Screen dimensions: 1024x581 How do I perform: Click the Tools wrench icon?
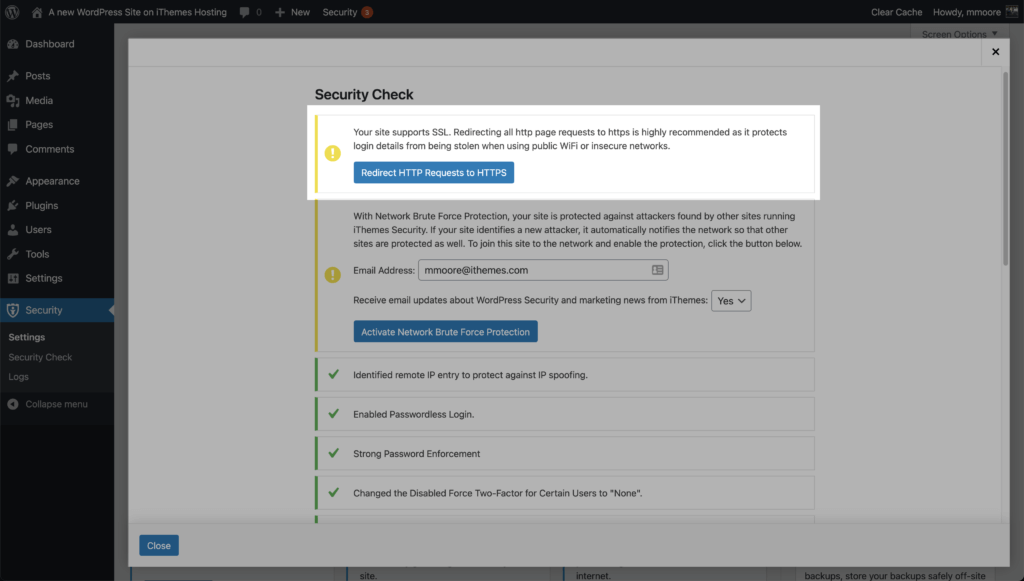pos(13,254)
